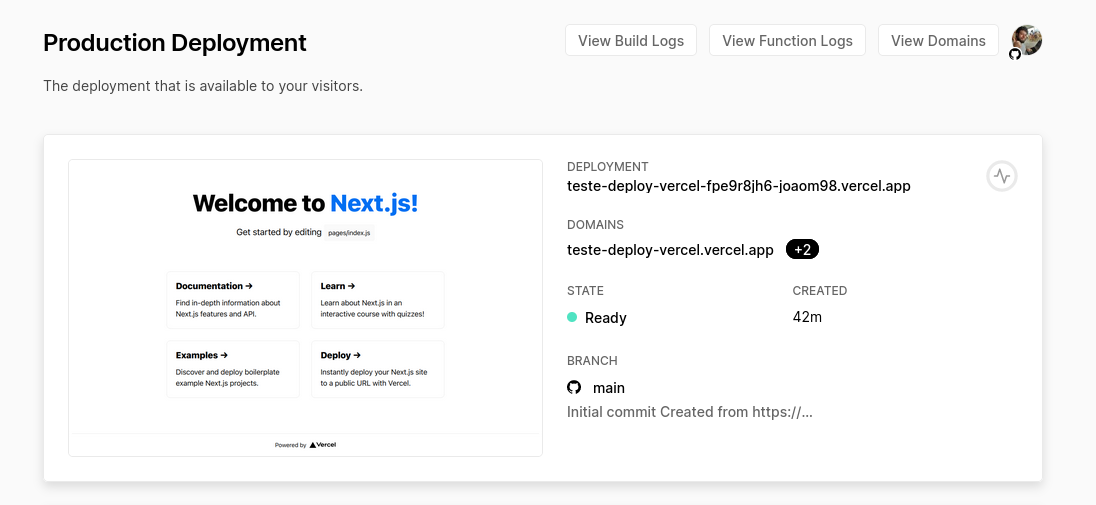Click the GitHub badge on the avatar
This screenshot has width=1096, height=505.
click(x=1015, y=54)
